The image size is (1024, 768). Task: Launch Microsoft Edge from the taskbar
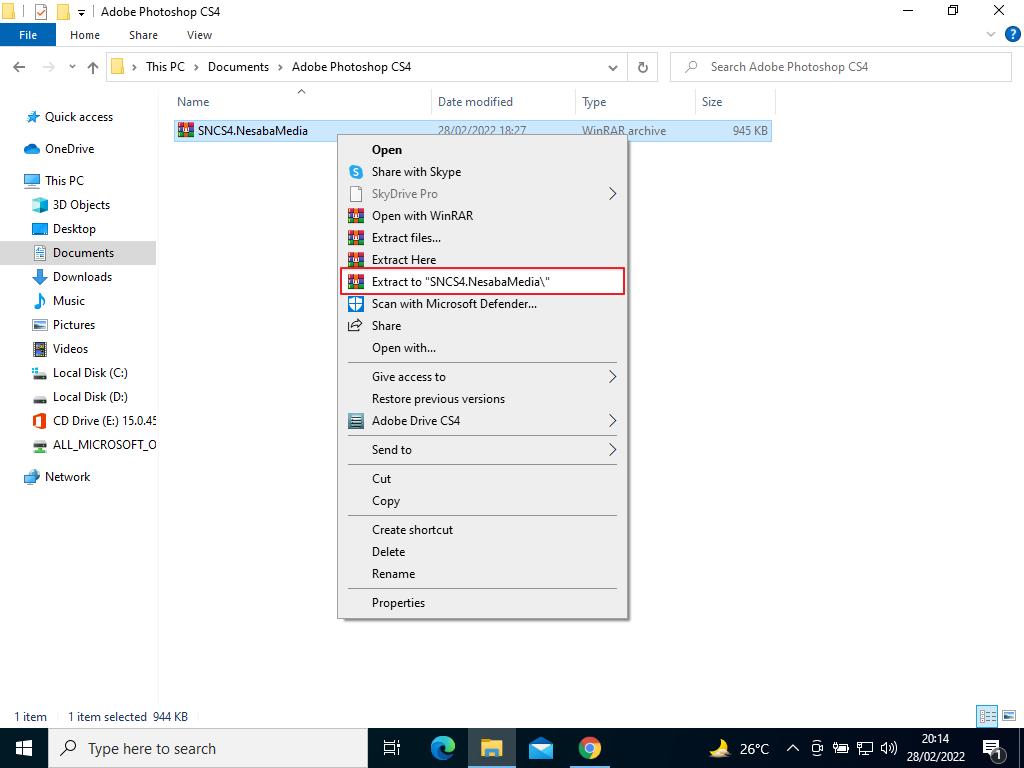coord(443,748)
